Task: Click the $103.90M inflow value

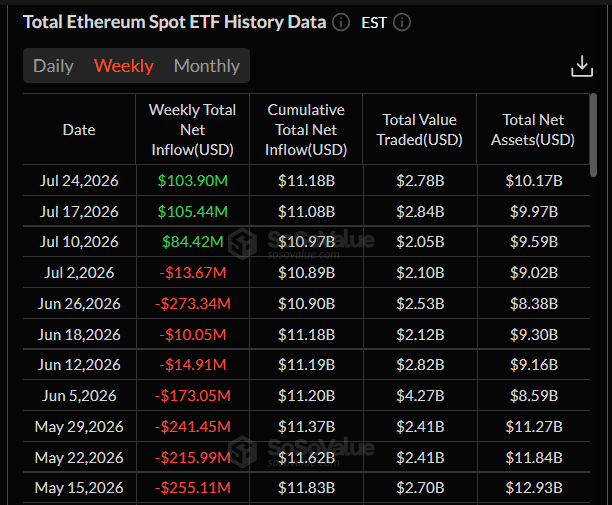Action: point(192,181)
